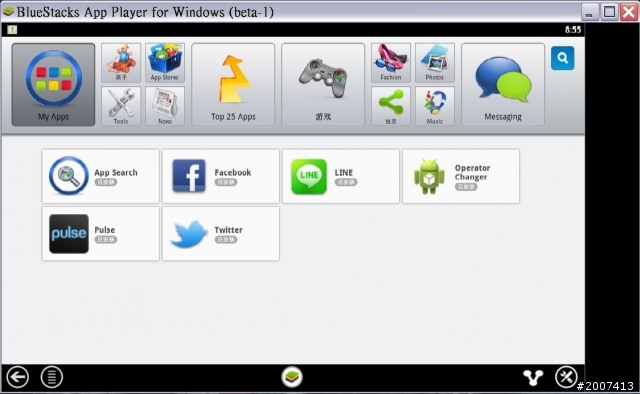Screen dimensions: 640x394
Task: Launch the App Search app
Action: pyautogui.click(x=100, y=176)
